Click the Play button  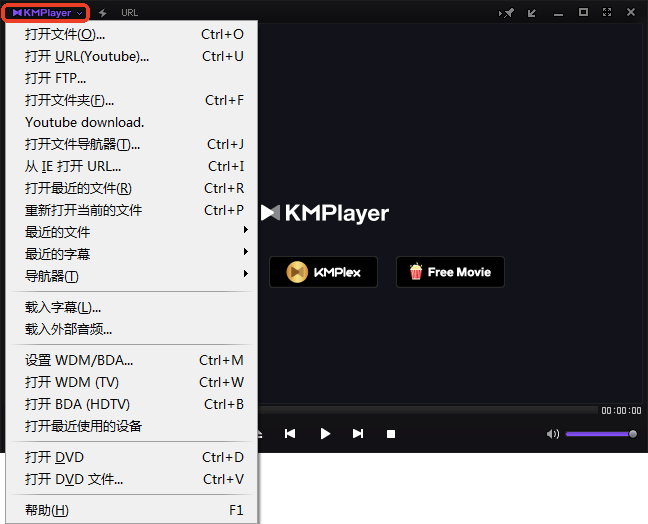(x=325, y=434)
